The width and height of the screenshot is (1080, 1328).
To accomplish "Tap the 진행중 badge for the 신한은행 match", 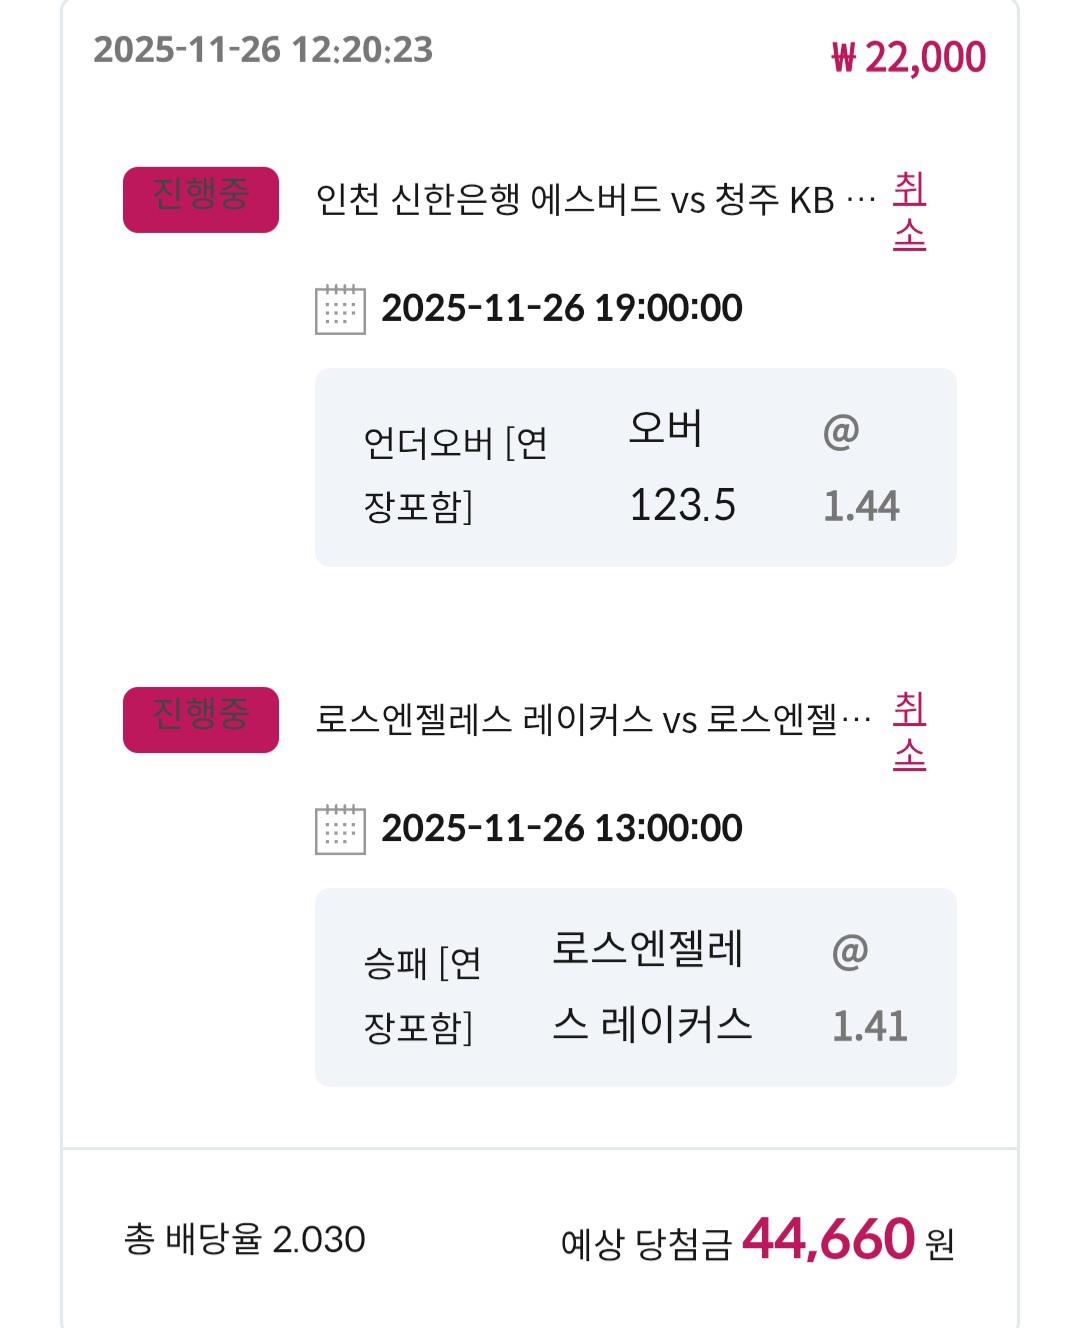I will [201, 200].
